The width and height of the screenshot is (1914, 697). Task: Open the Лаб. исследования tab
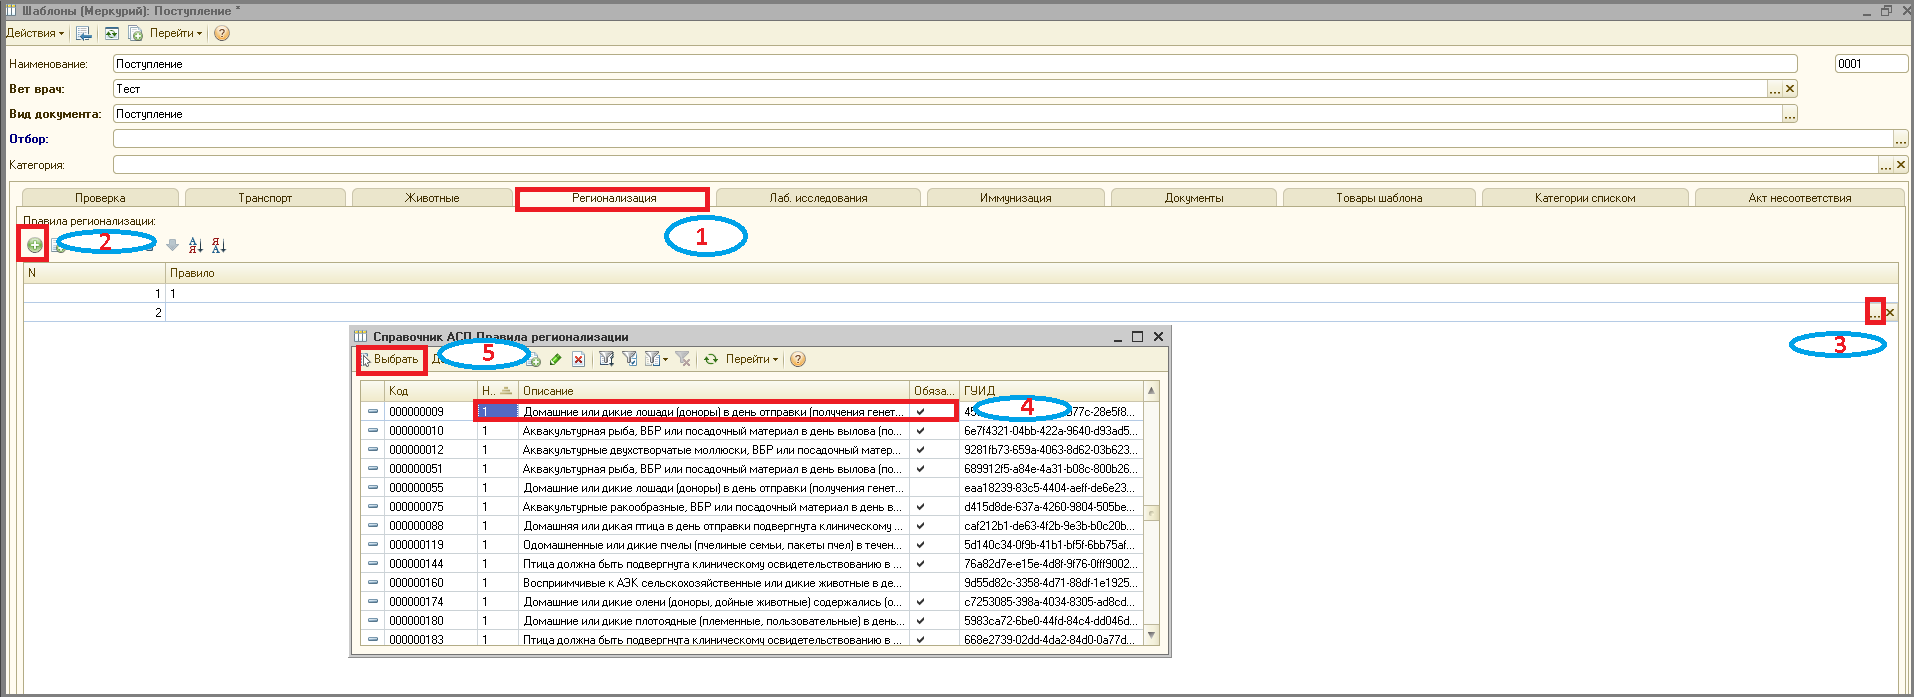818,198
